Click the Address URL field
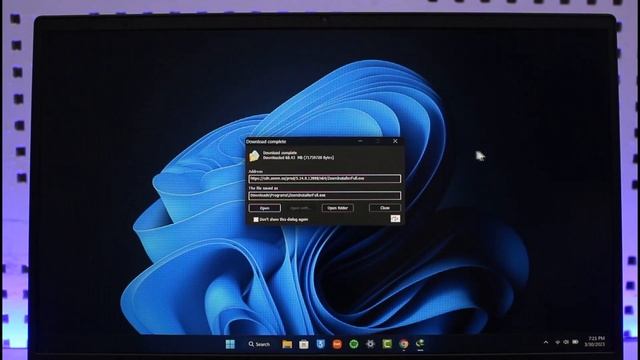The height and width of the screenshot is (360, 640). pyautogui.click(x=325, y=179)
